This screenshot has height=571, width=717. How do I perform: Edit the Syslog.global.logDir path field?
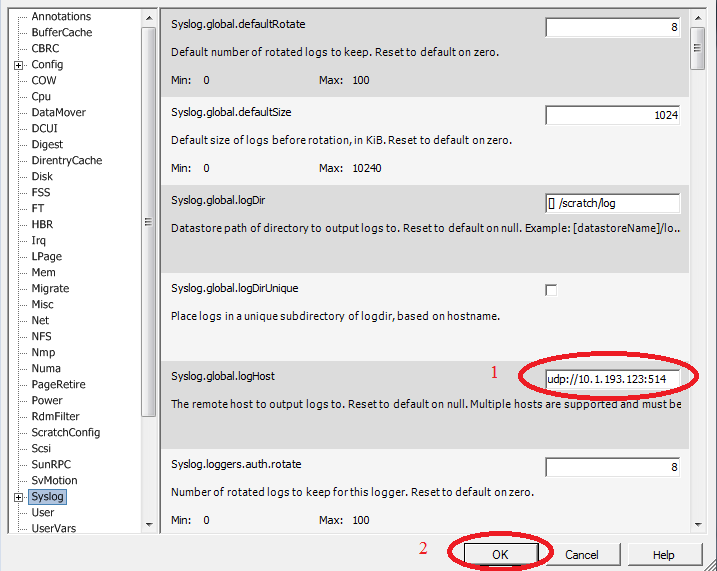coord(612,203)
